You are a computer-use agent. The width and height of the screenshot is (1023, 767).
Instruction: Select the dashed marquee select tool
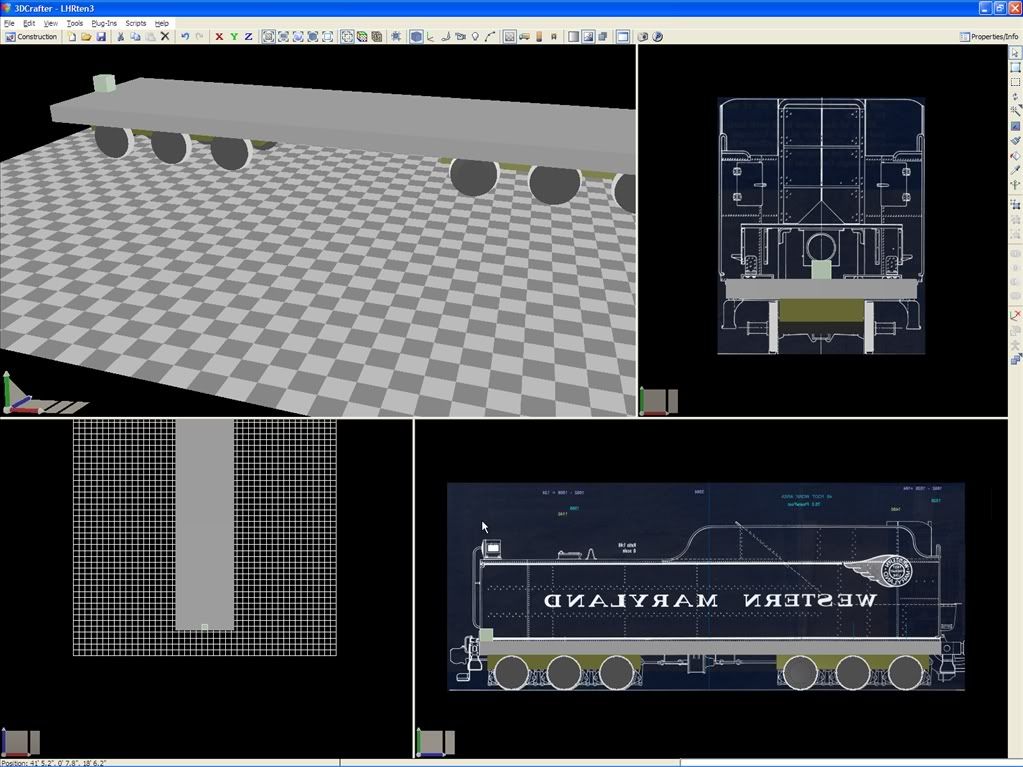tap(1015, 82)
